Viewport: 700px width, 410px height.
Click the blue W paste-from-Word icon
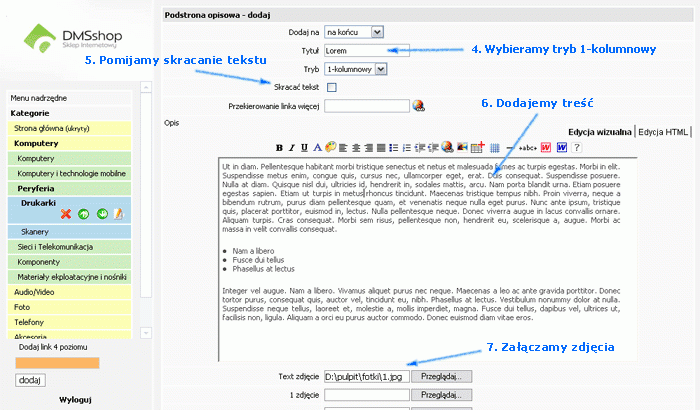click(562, 148)
